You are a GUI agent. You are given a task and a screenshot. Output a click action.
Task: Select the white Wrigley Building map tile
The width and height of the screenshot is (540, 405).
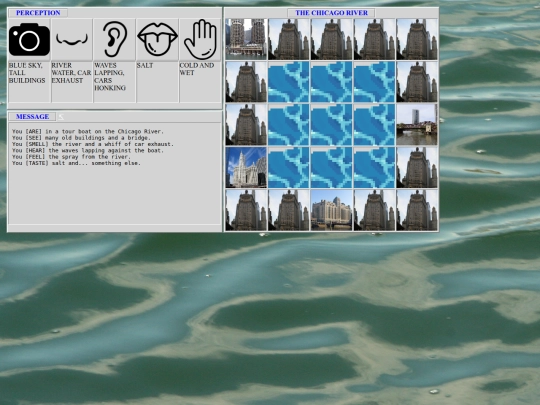pos(246,167)
